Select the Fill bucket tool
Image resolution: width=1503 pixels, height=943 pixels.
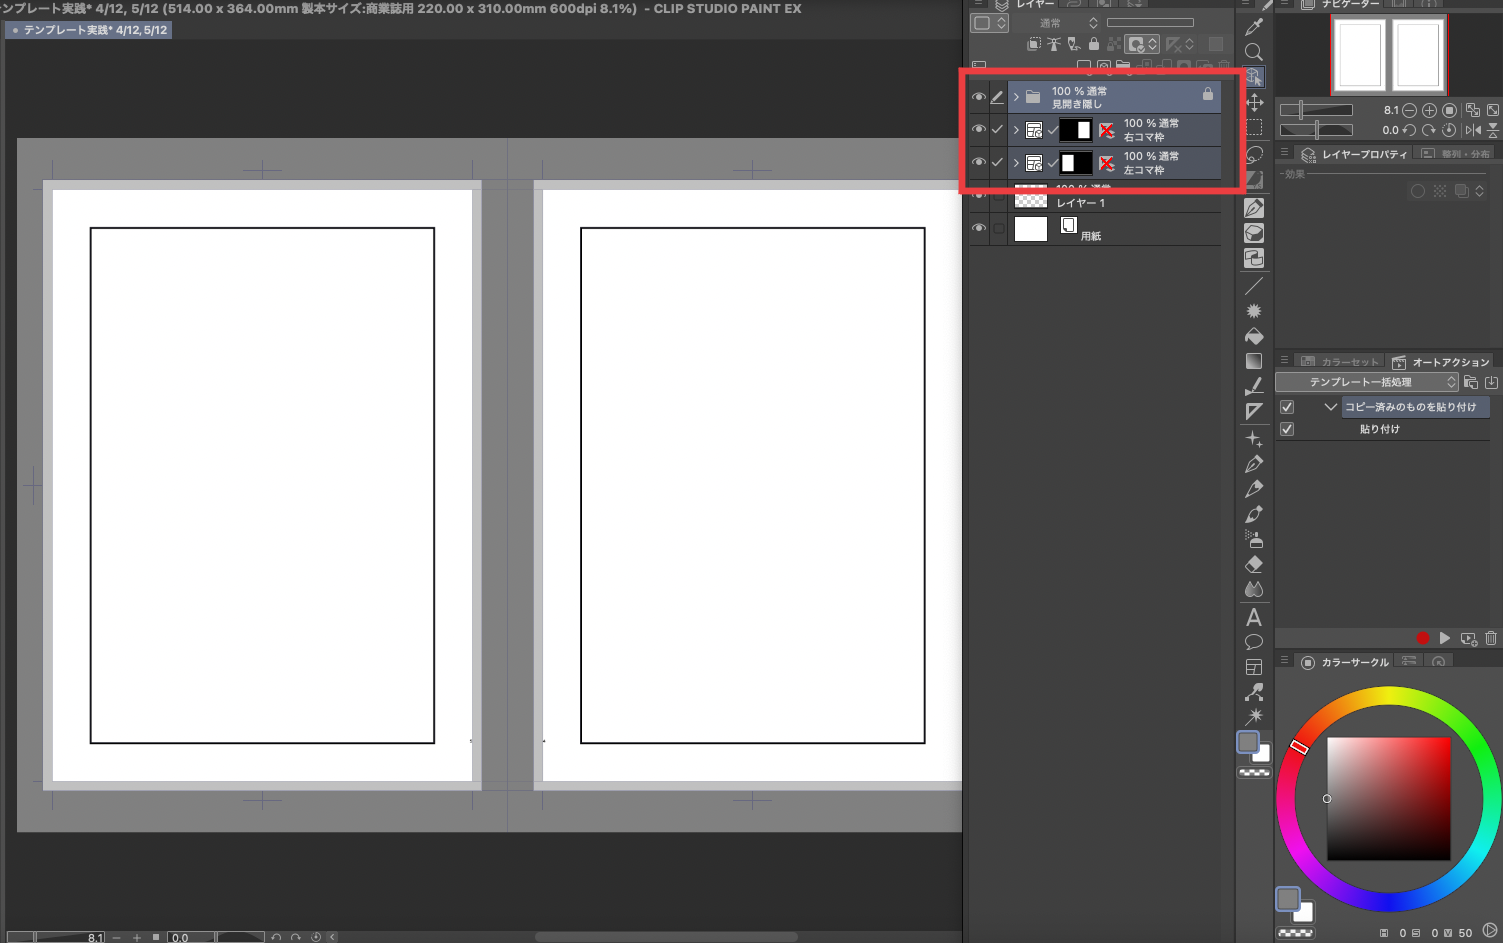(1254, 337)
